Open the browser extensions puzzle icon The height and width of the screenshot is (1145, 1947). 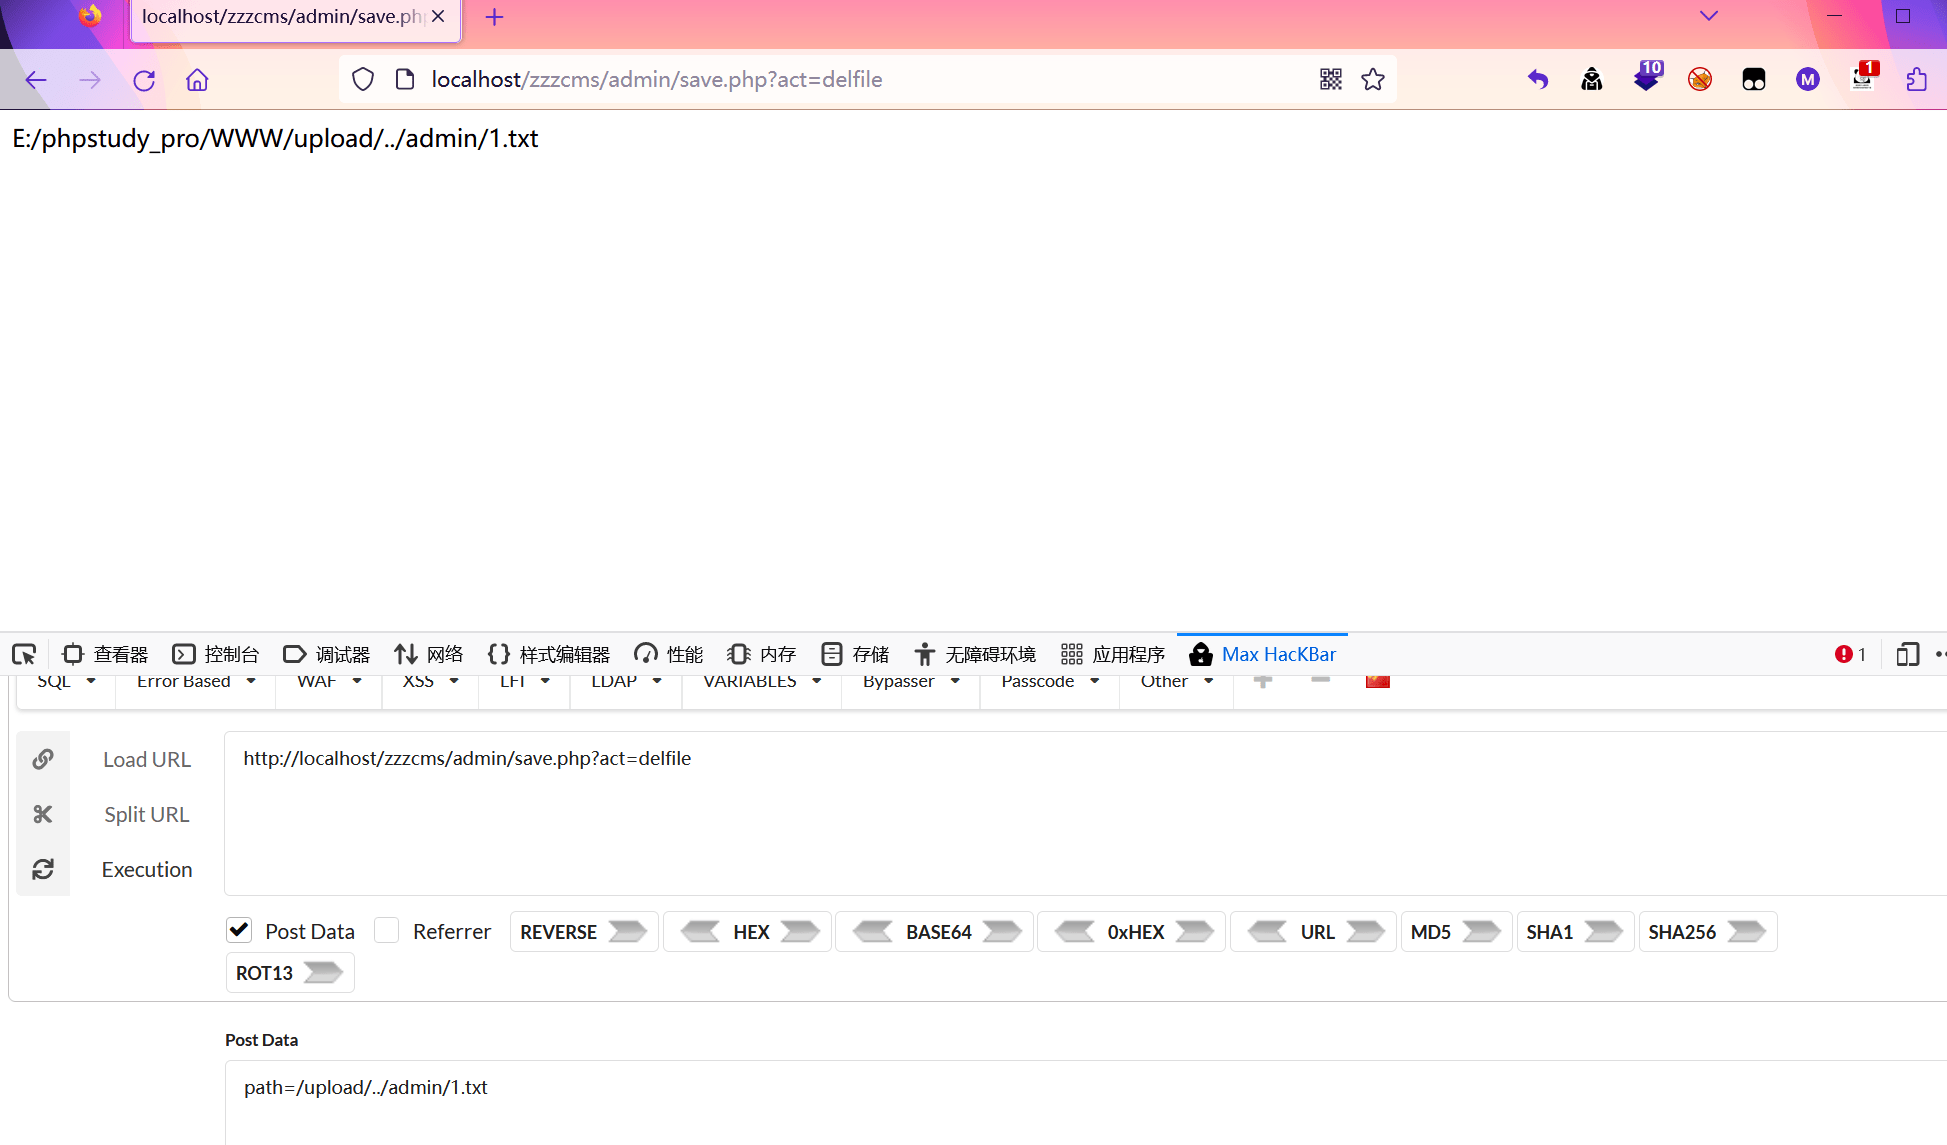[x=1917, y=79]
